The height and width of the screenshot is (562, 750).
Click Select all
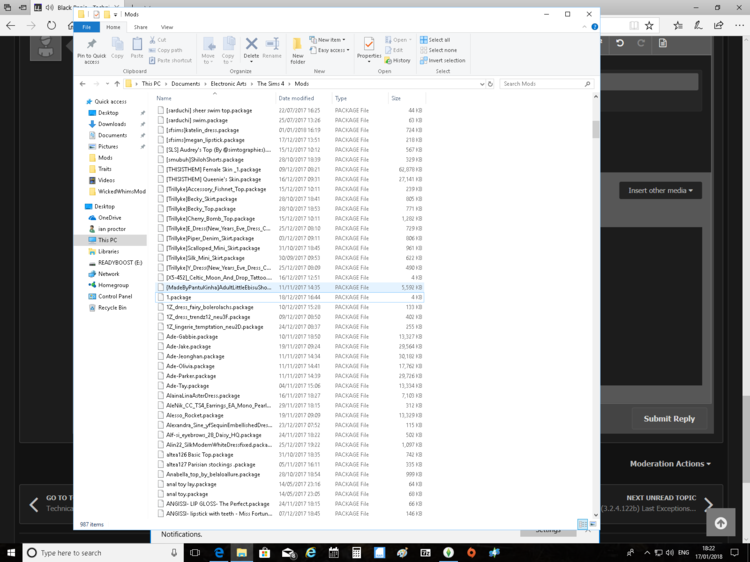(x=435, y=40)
